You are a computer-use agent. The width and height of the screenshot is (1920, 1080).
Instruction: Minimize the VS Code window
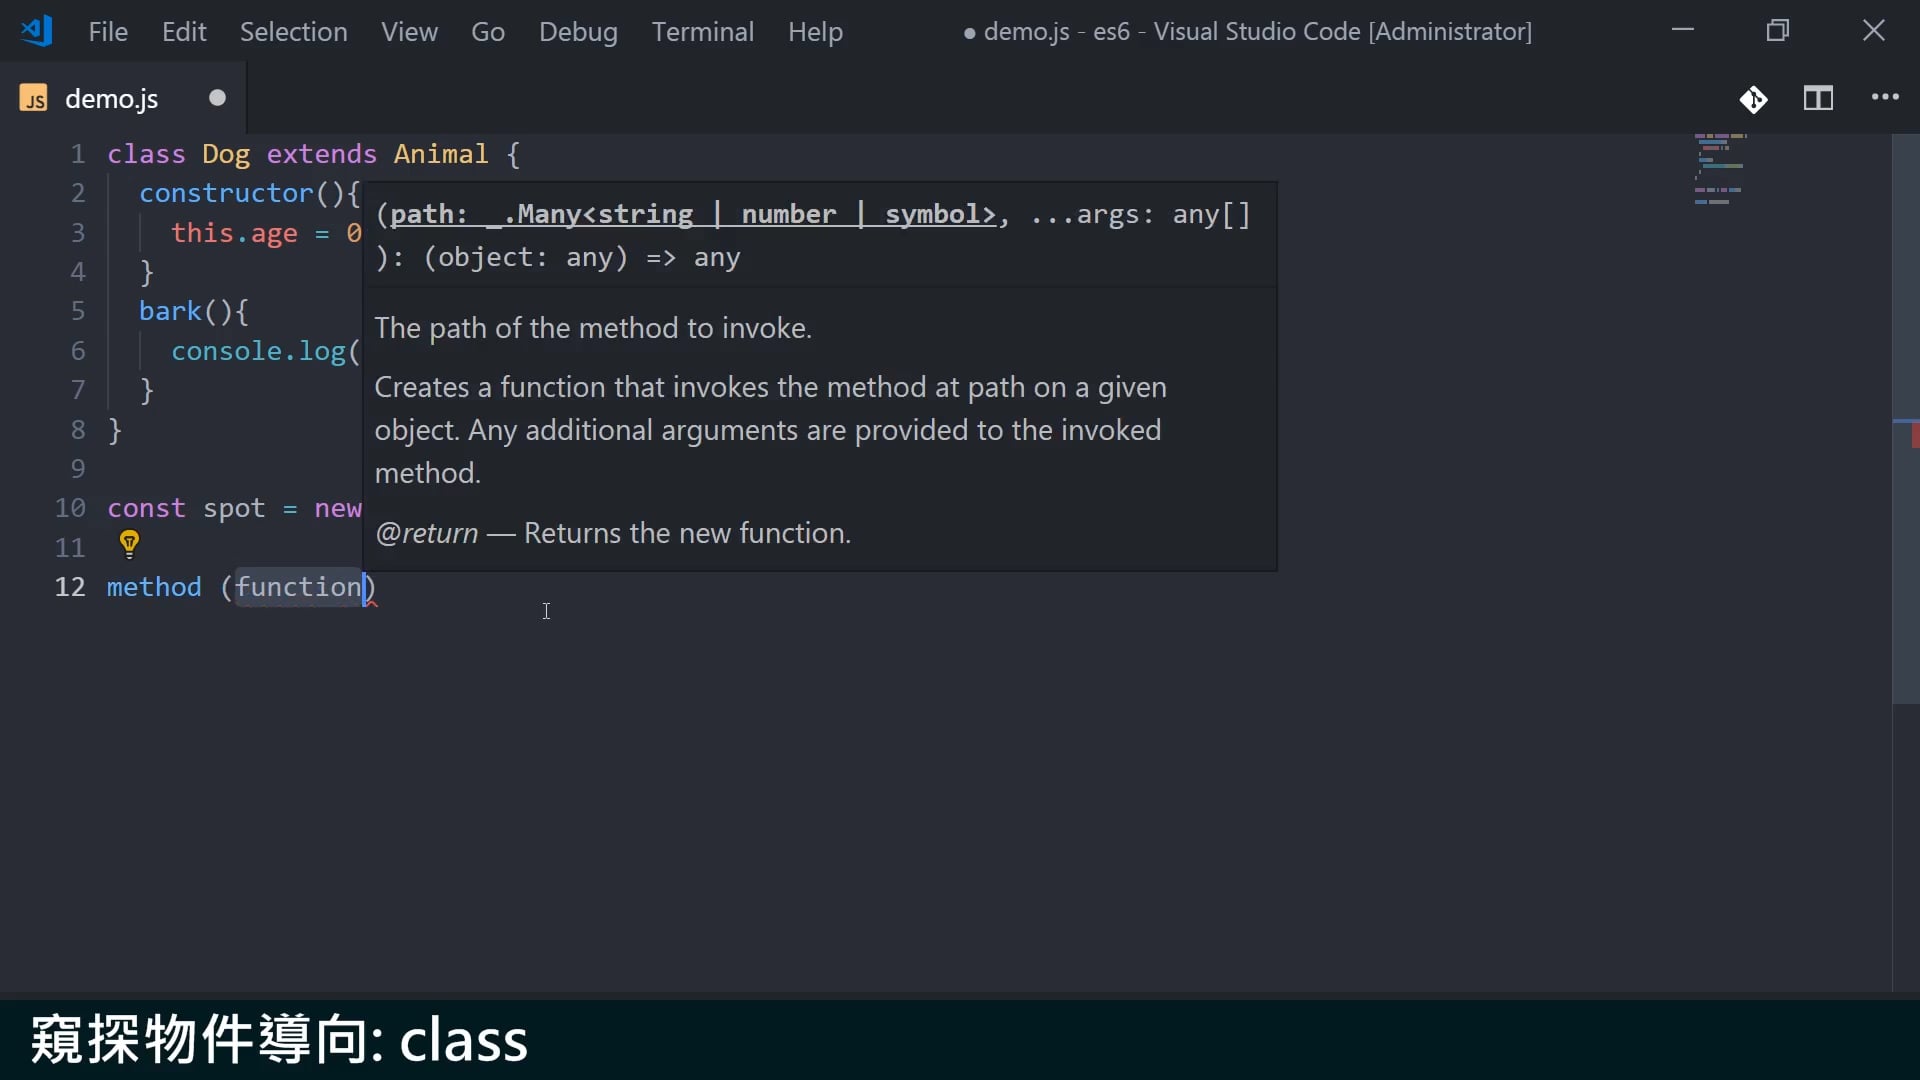click(x=1683, y=31)
